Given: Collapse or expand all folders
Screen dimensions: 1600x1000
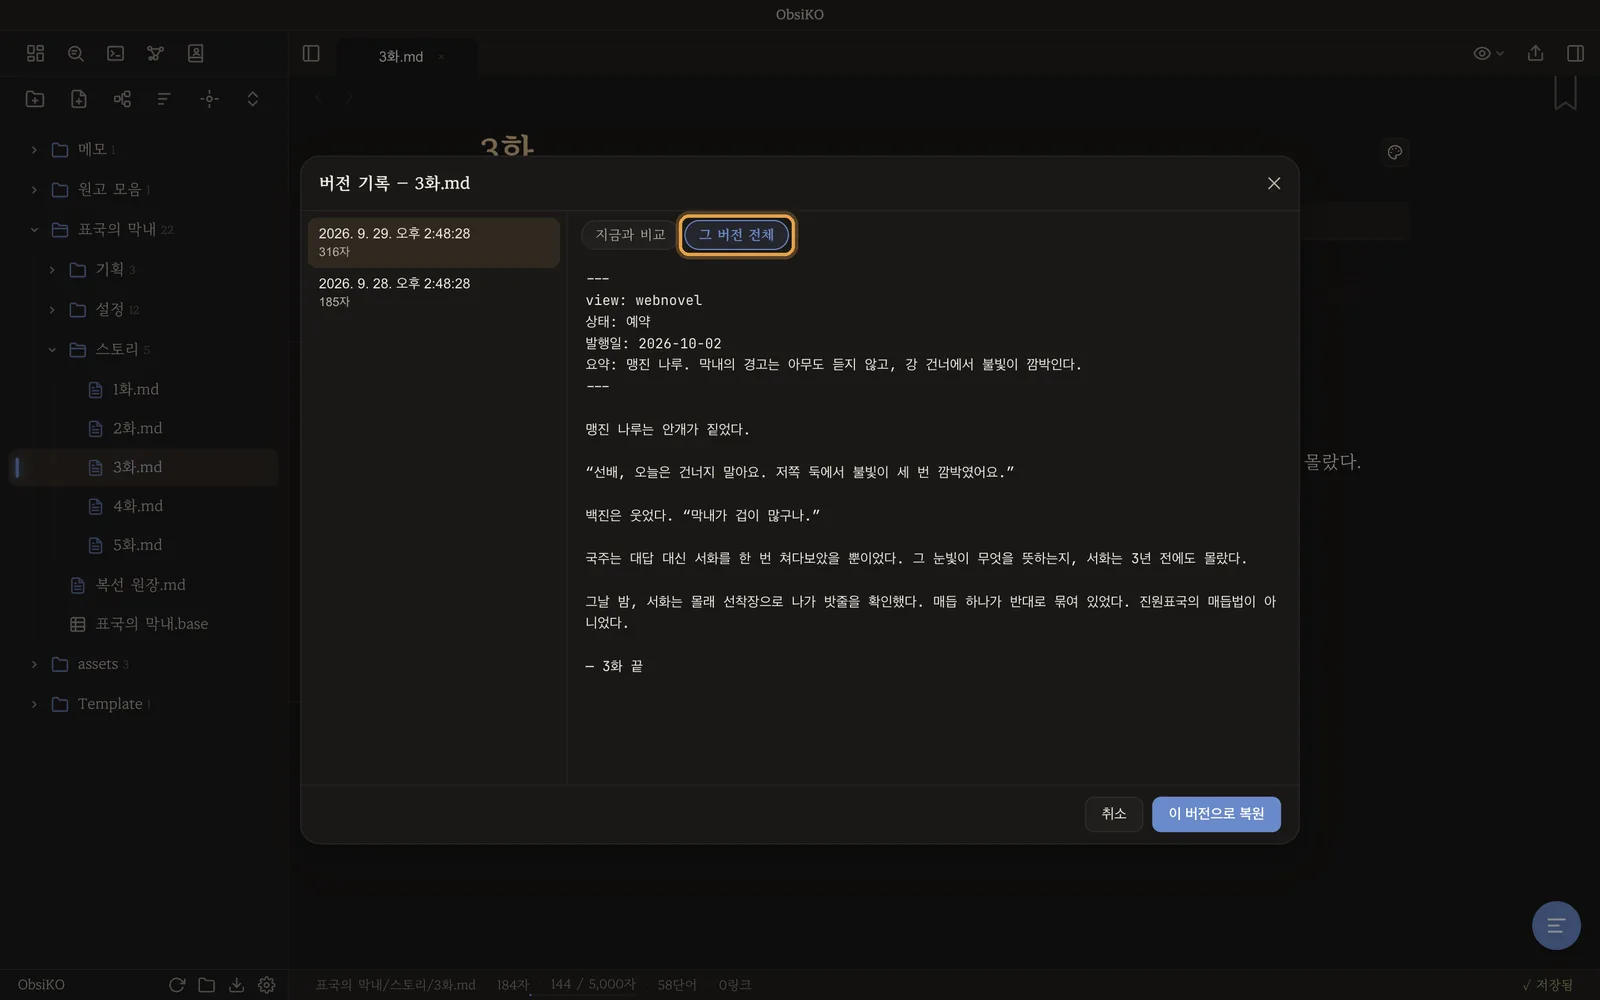Looking at the screenshot, I should point(252,98).
